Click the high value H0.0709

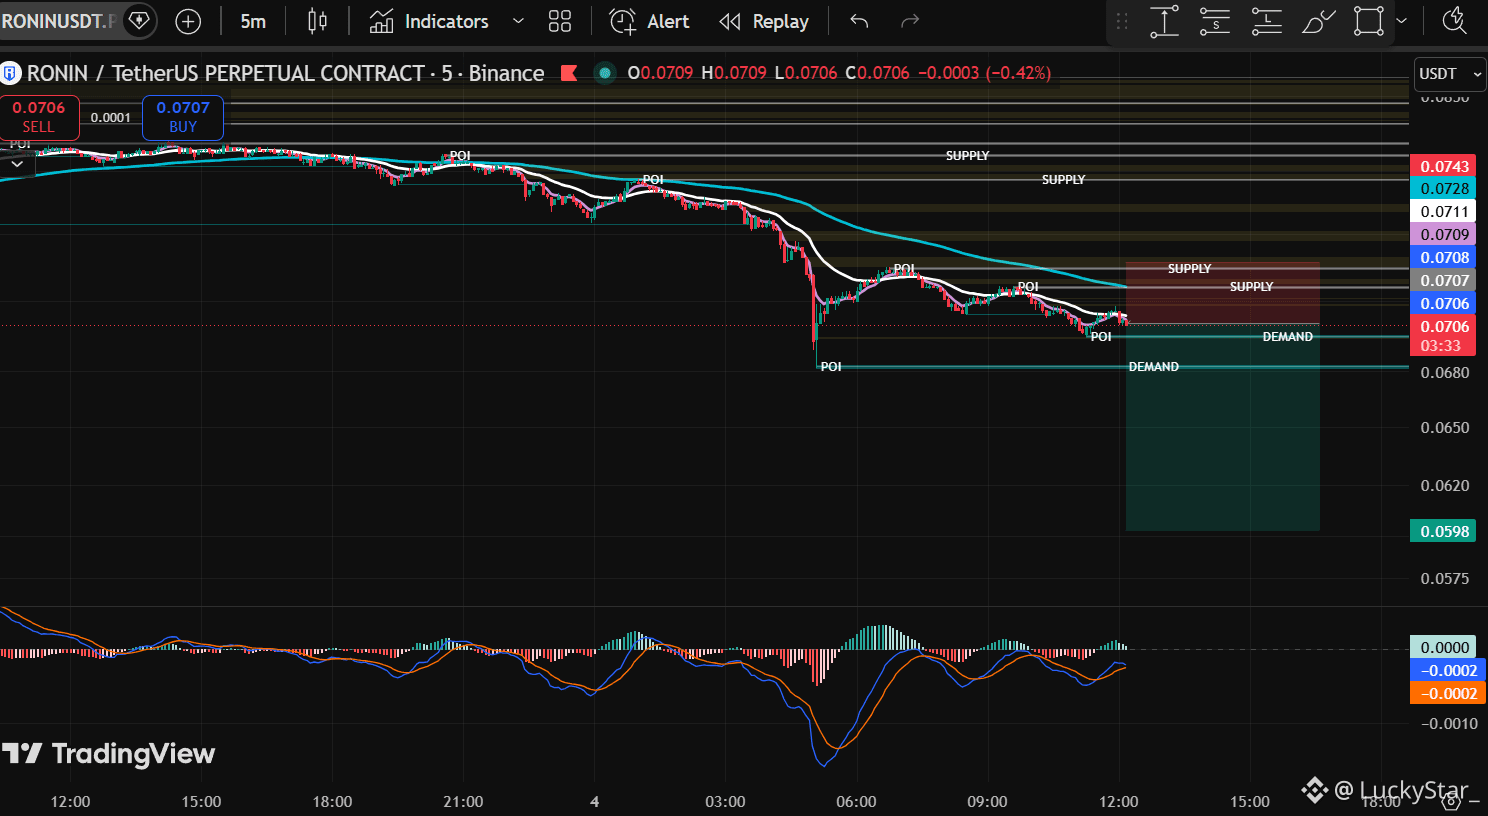734,73
